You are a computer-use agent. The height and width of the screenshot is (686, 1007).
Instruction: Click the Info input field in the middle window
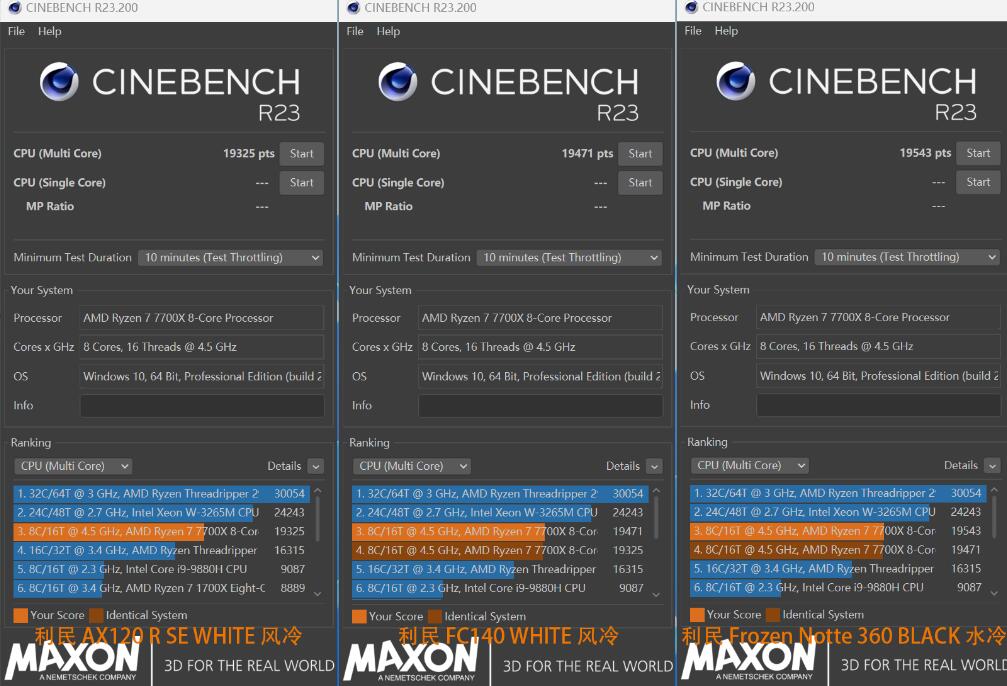540,405
